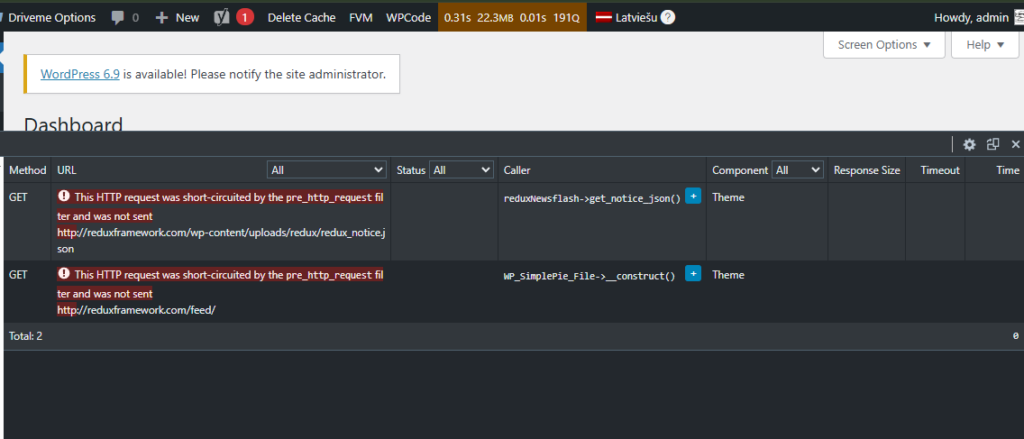The height and width of the screenshot is (439, 1024).
Task: Close the Query Monitor panel
Action: pyautogui.click(x=1015, y=144)
